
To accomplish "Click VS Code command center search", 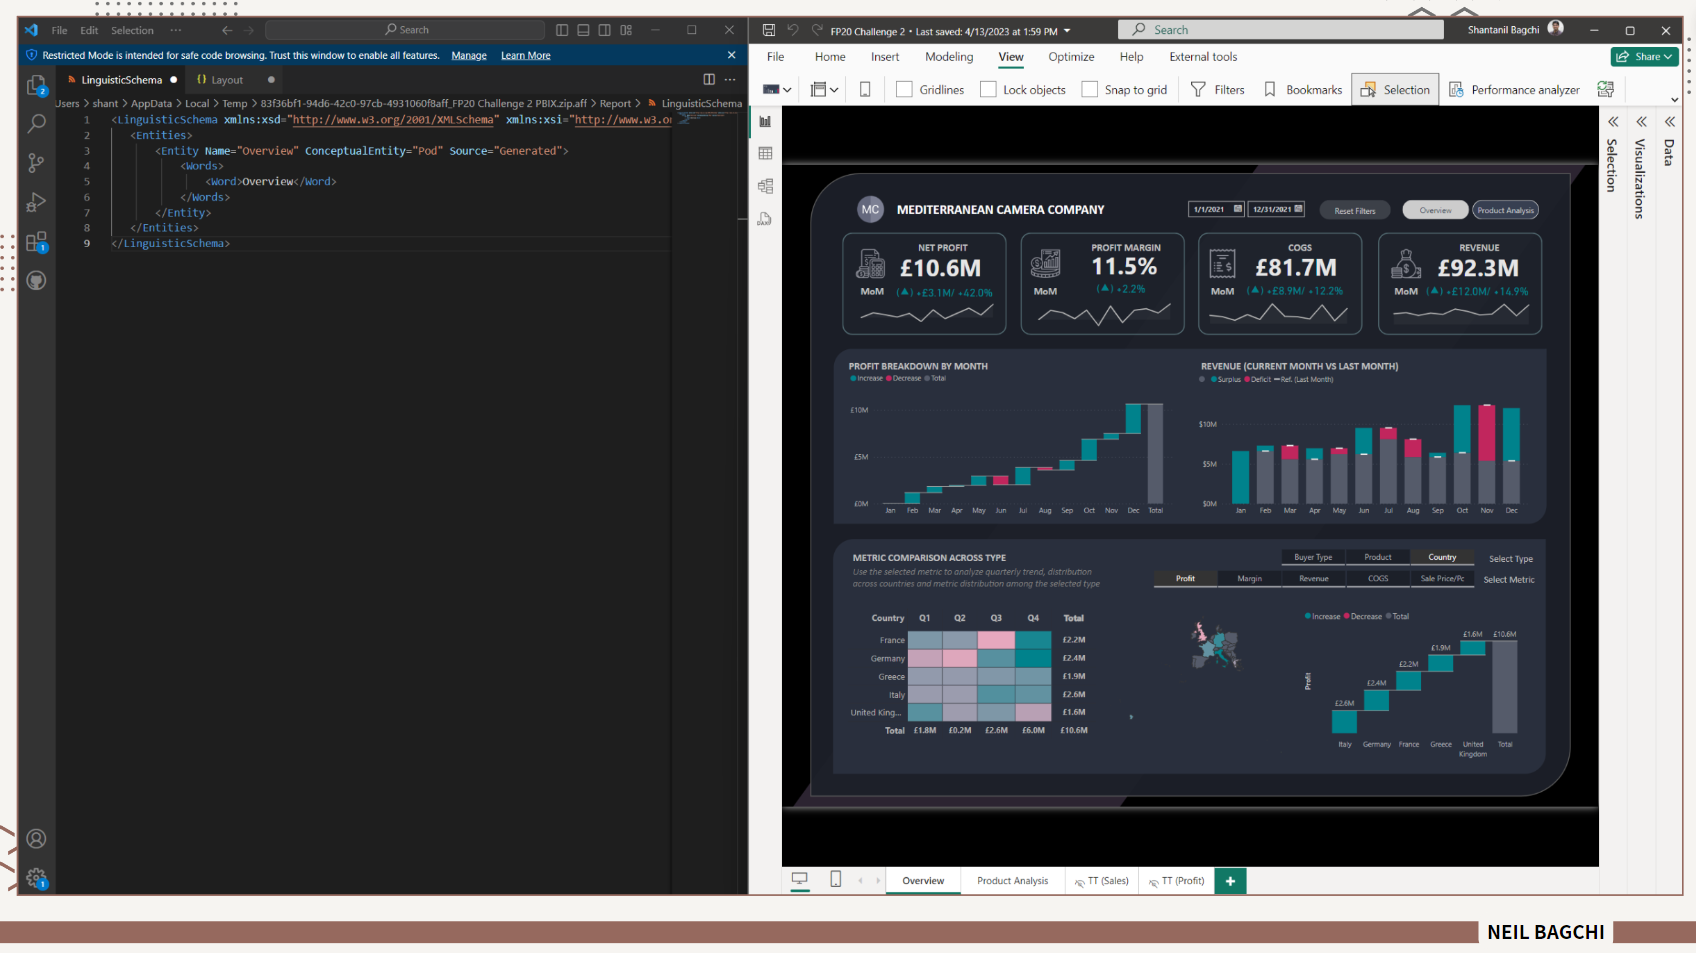I will (x=405, y=30).
